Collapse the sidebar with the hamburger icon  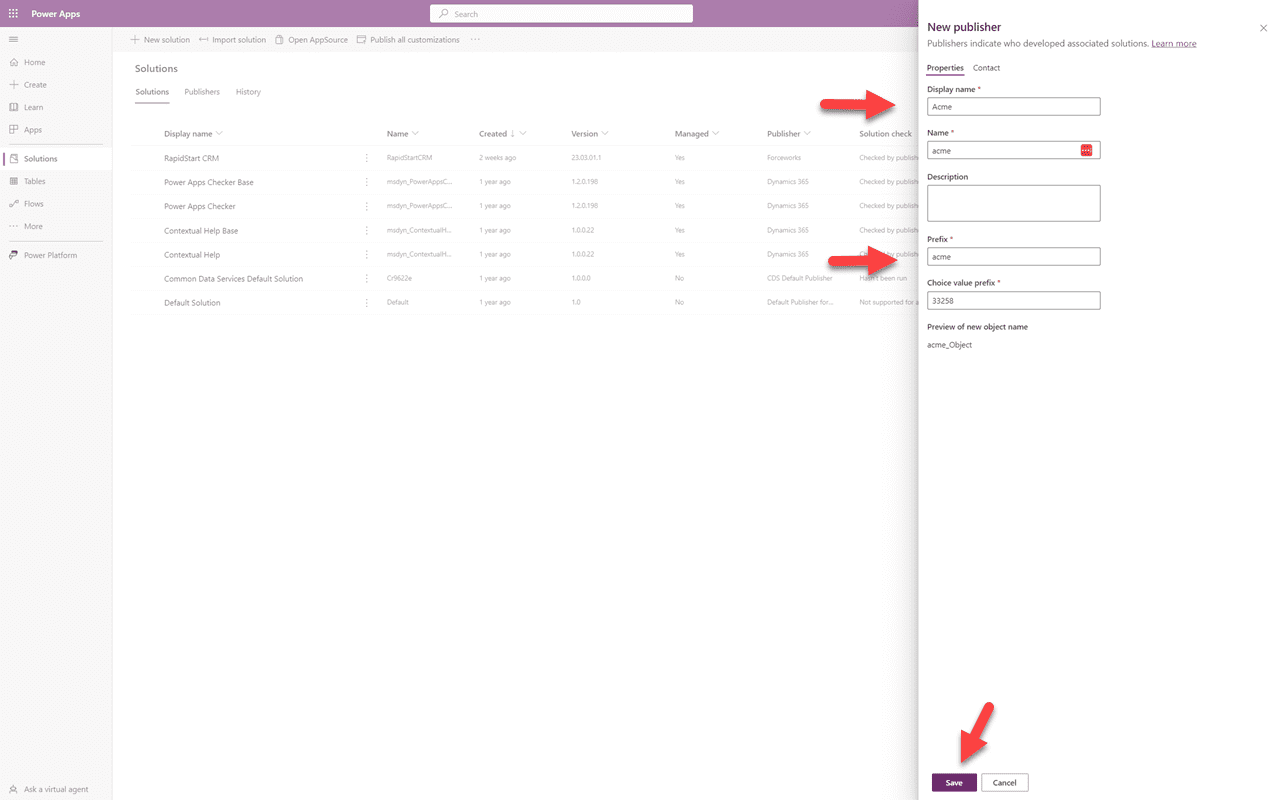[x=13, y=39]
